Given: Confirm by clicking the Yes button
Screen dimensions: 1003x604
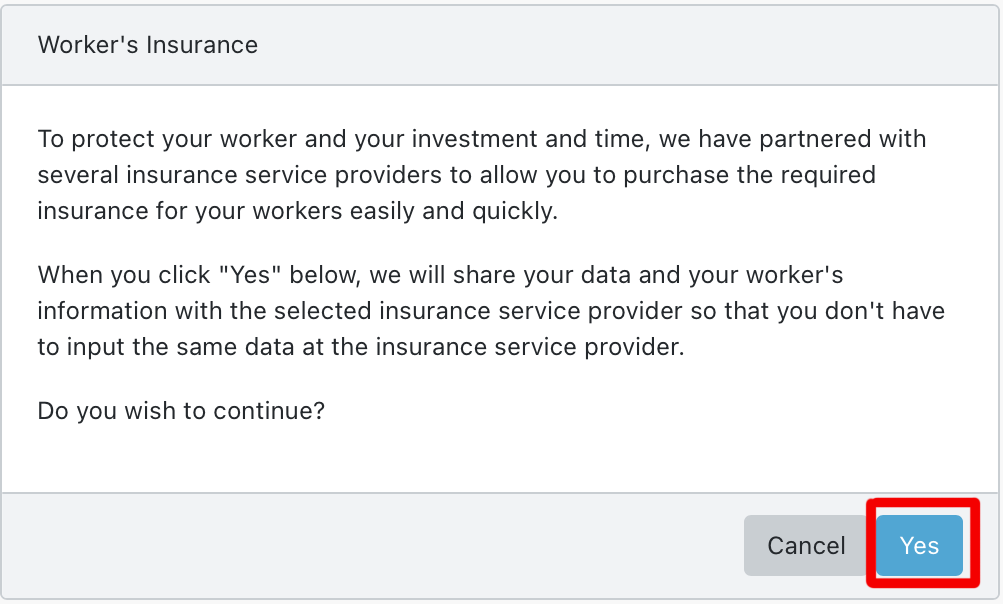Looking at the screenshot, I should point(919,545).
